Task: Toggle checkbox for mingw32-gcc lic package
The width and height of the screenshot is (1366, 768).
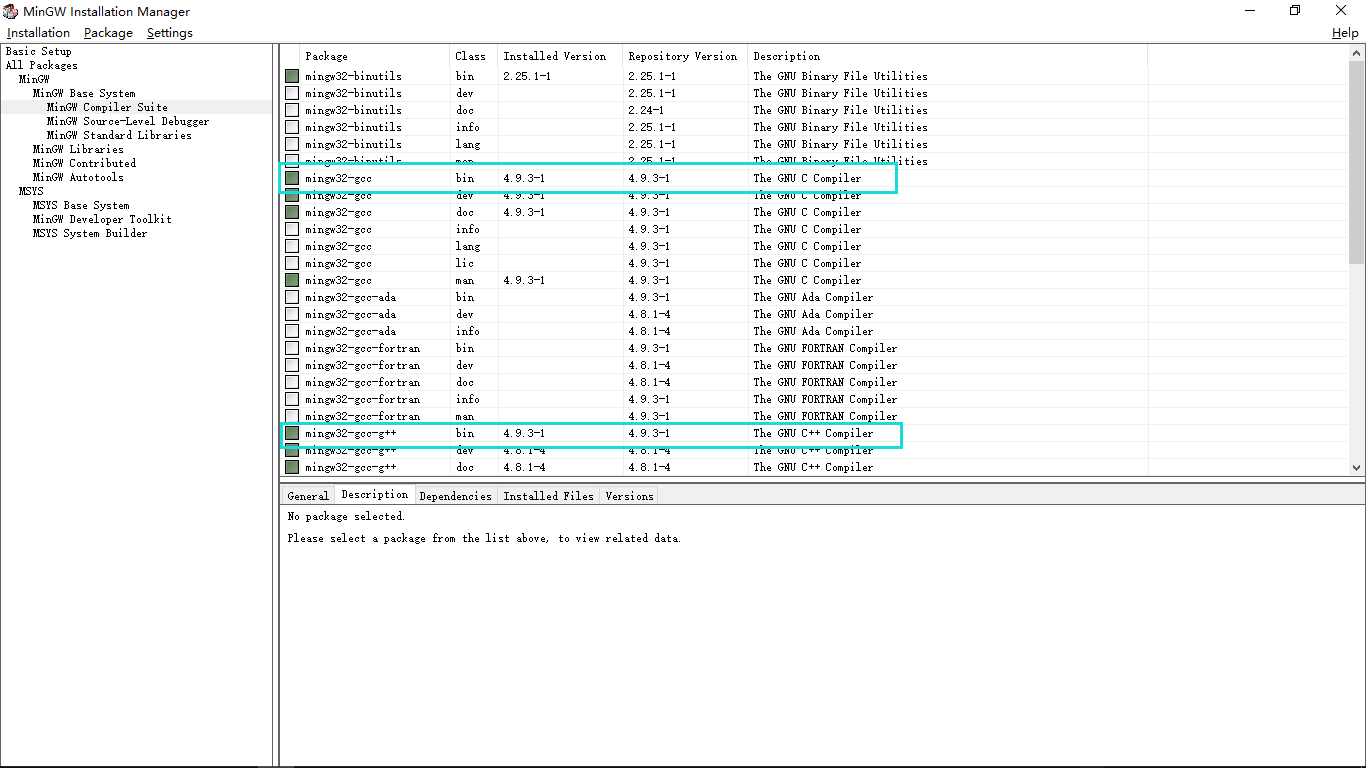Action: (x=292, y=263)
